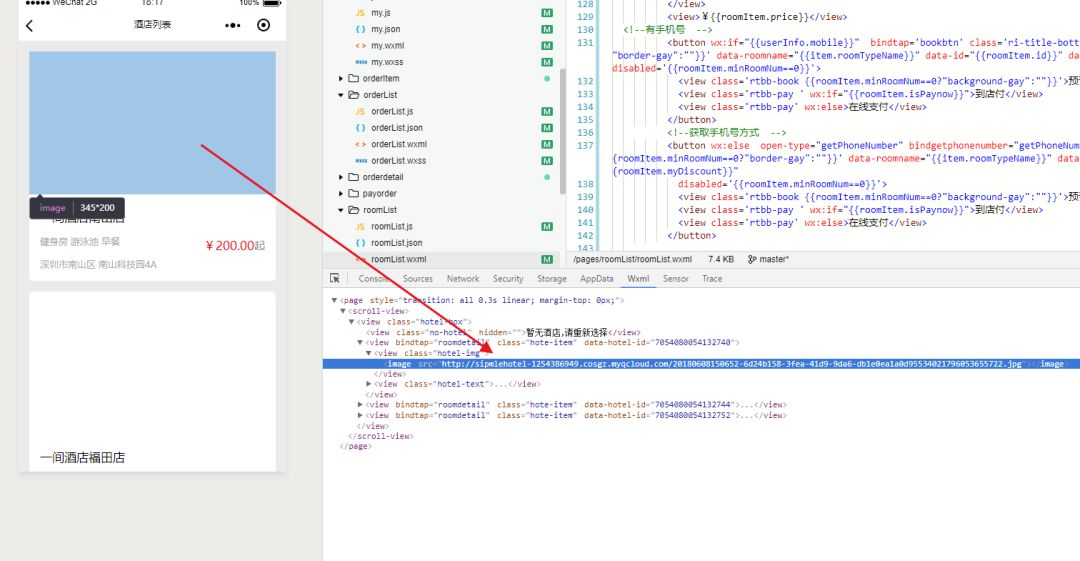This screenshot has height=561, width=1080.
Task: Select the element inspector picker icon
Action: pos(335,278)
